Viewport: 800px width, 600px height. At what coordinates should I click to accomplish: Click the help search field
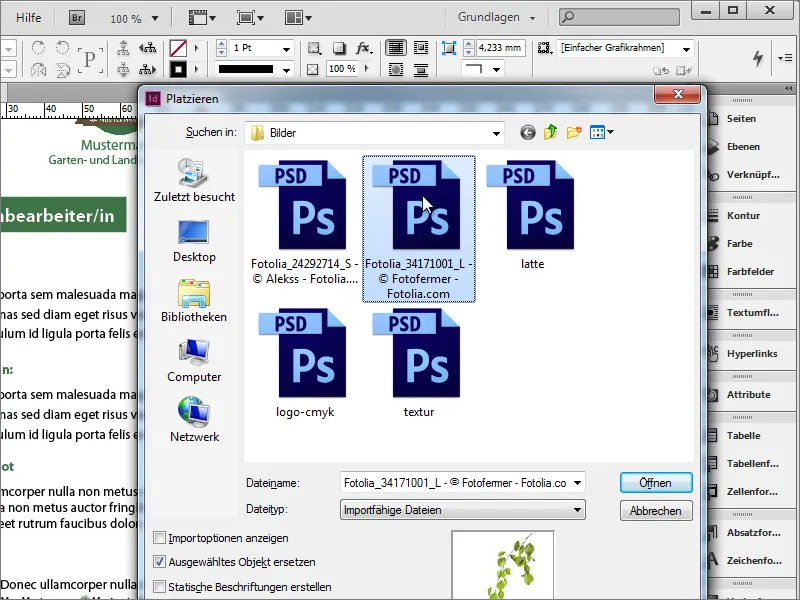(x=619, y=17)
